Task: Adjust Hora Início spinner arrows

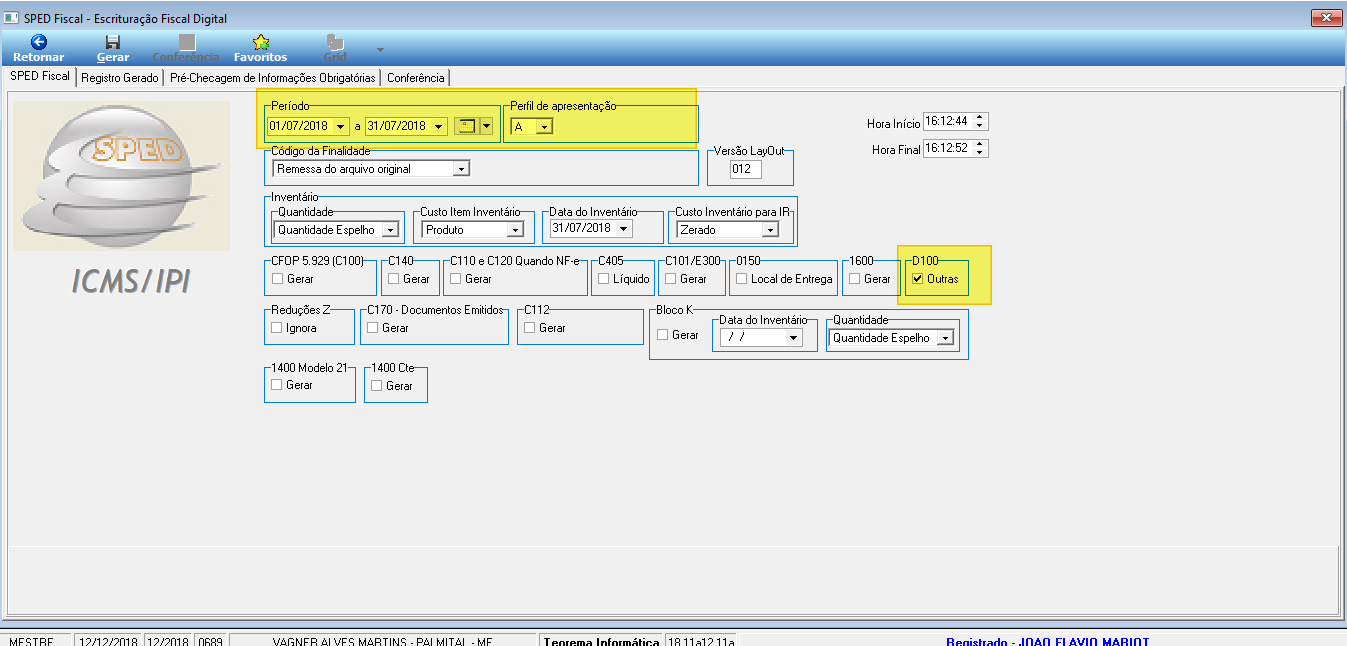Action: click(x=980, y=122)
